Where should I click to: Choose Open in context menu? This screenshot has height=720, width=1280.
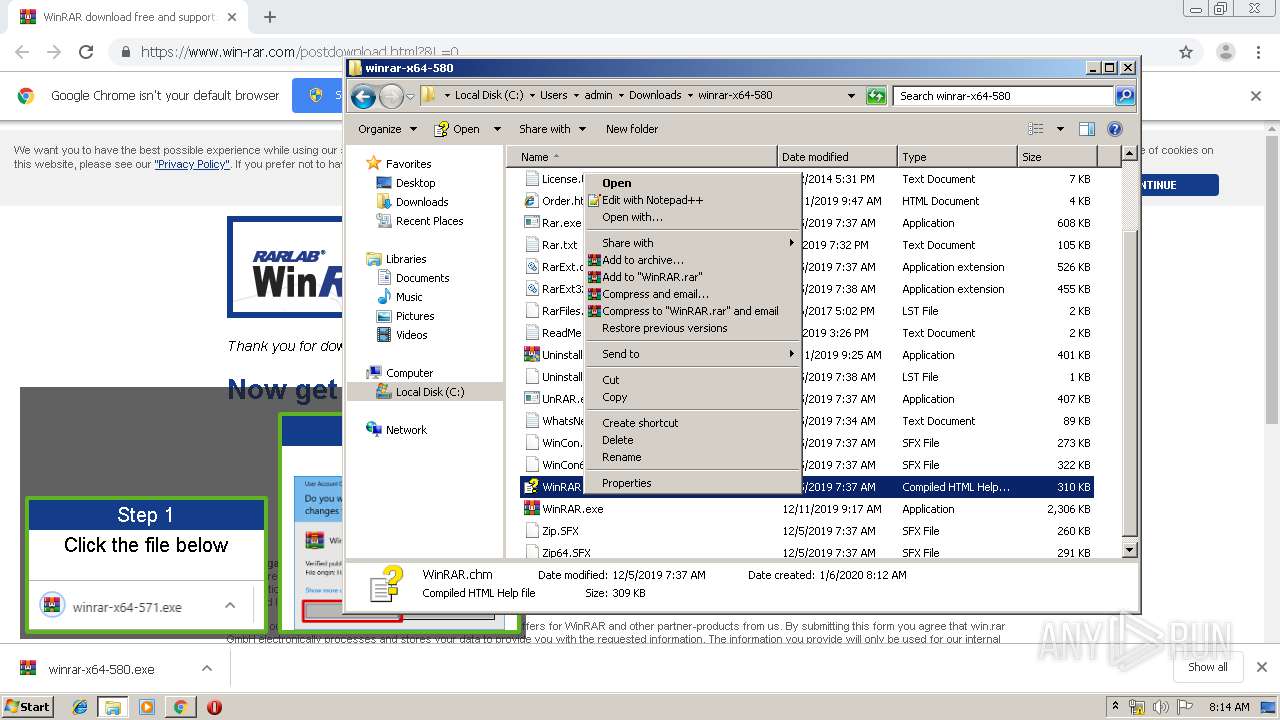692,183
